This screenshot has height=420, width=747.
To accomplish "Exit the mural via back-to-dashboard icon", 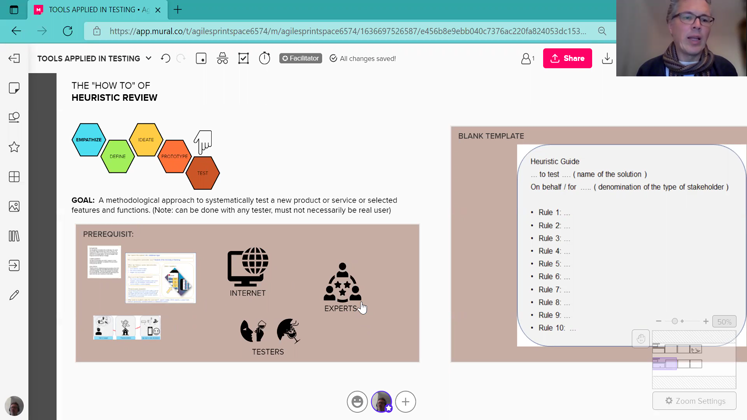I will (x=14, y=58).
